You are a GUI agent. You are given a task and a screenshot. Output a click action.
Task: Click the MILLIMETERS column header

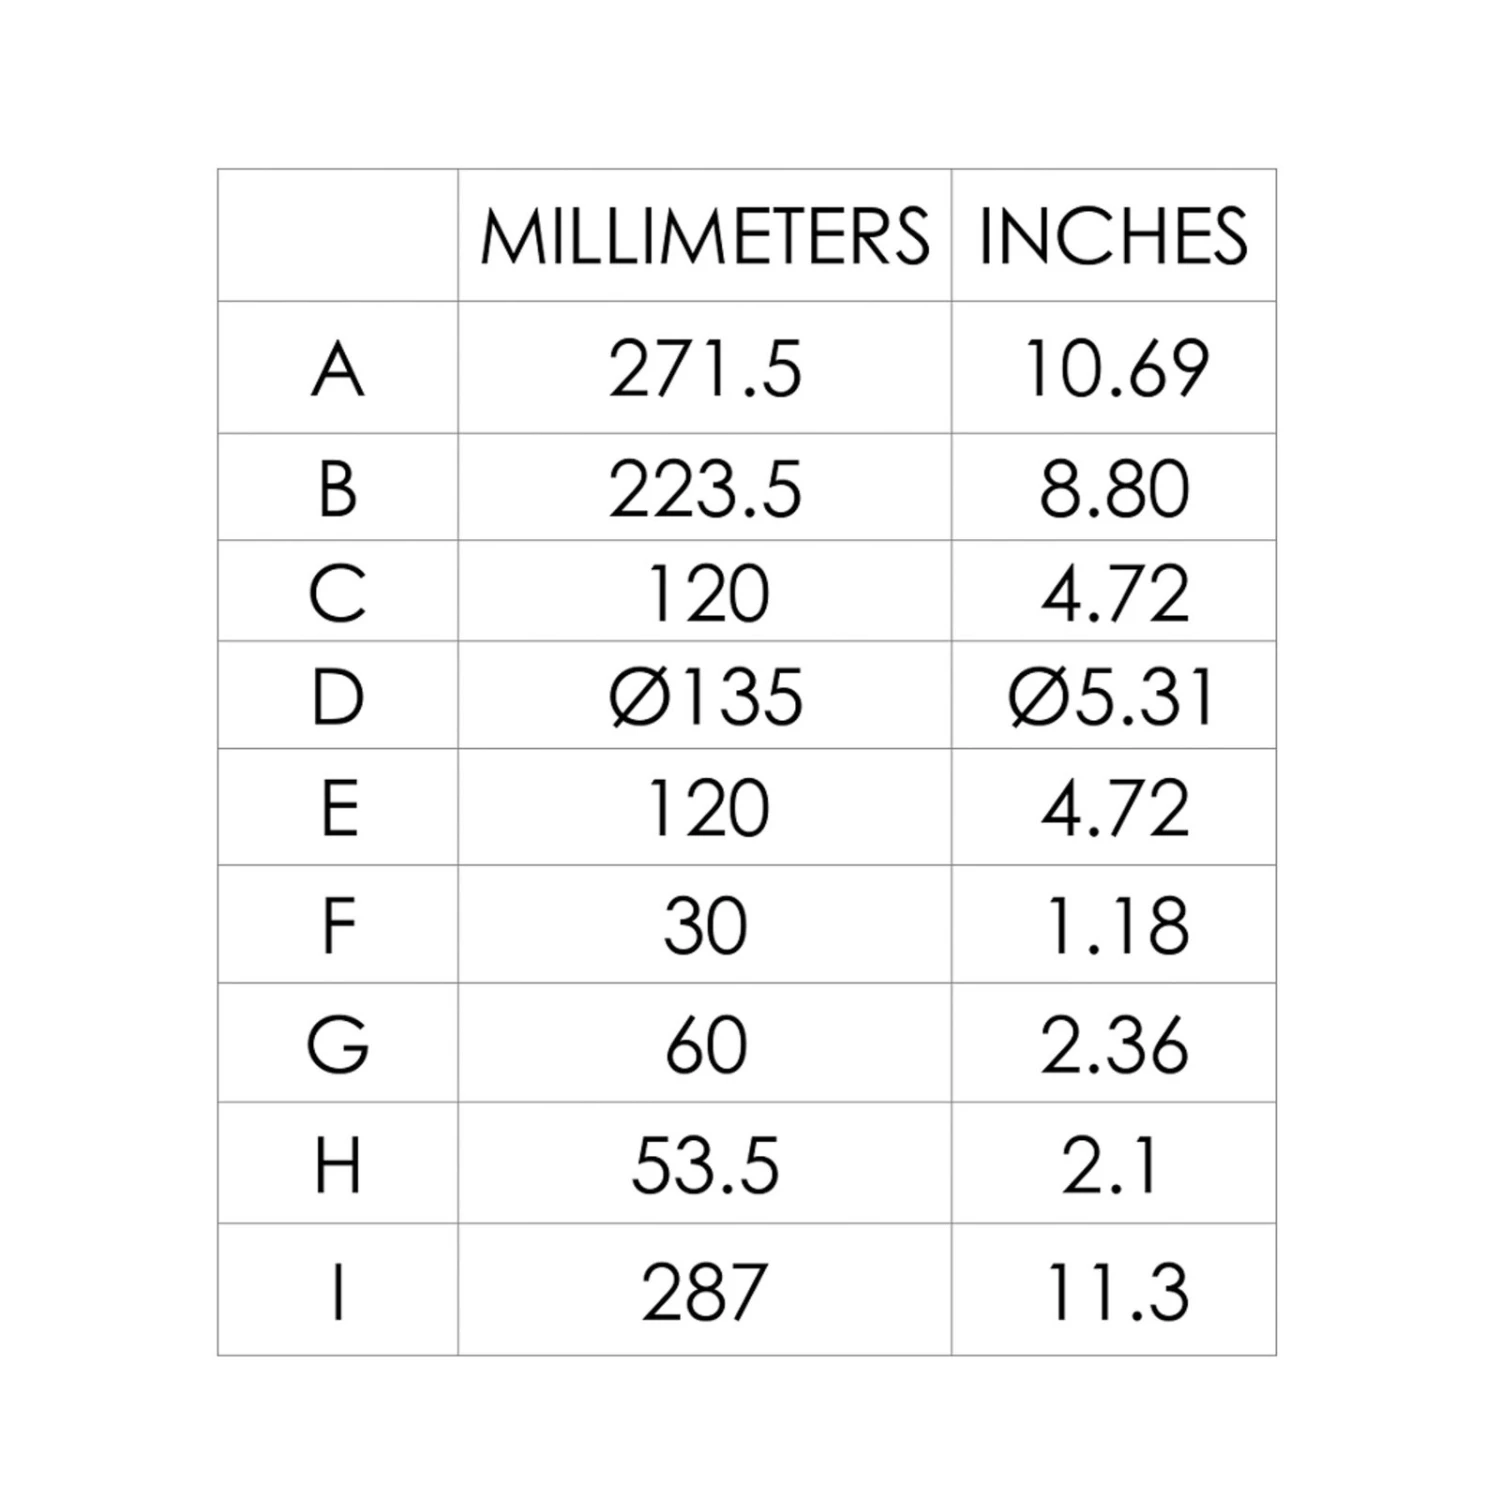coord(705,237)
